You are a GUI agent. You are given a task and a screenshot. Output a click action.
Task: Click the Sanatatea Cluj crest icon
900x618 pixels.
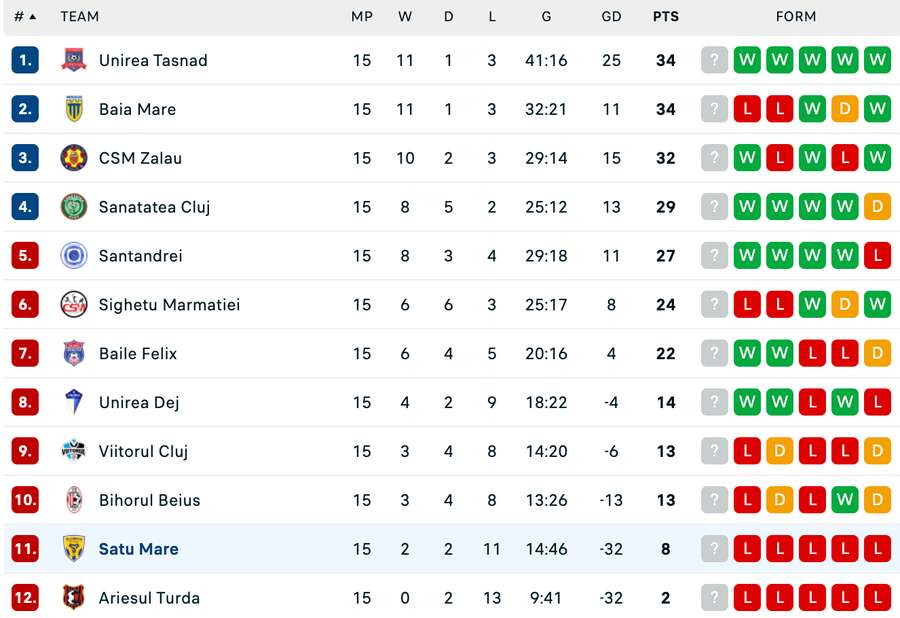pyautogui.click(x=72, y=207)
